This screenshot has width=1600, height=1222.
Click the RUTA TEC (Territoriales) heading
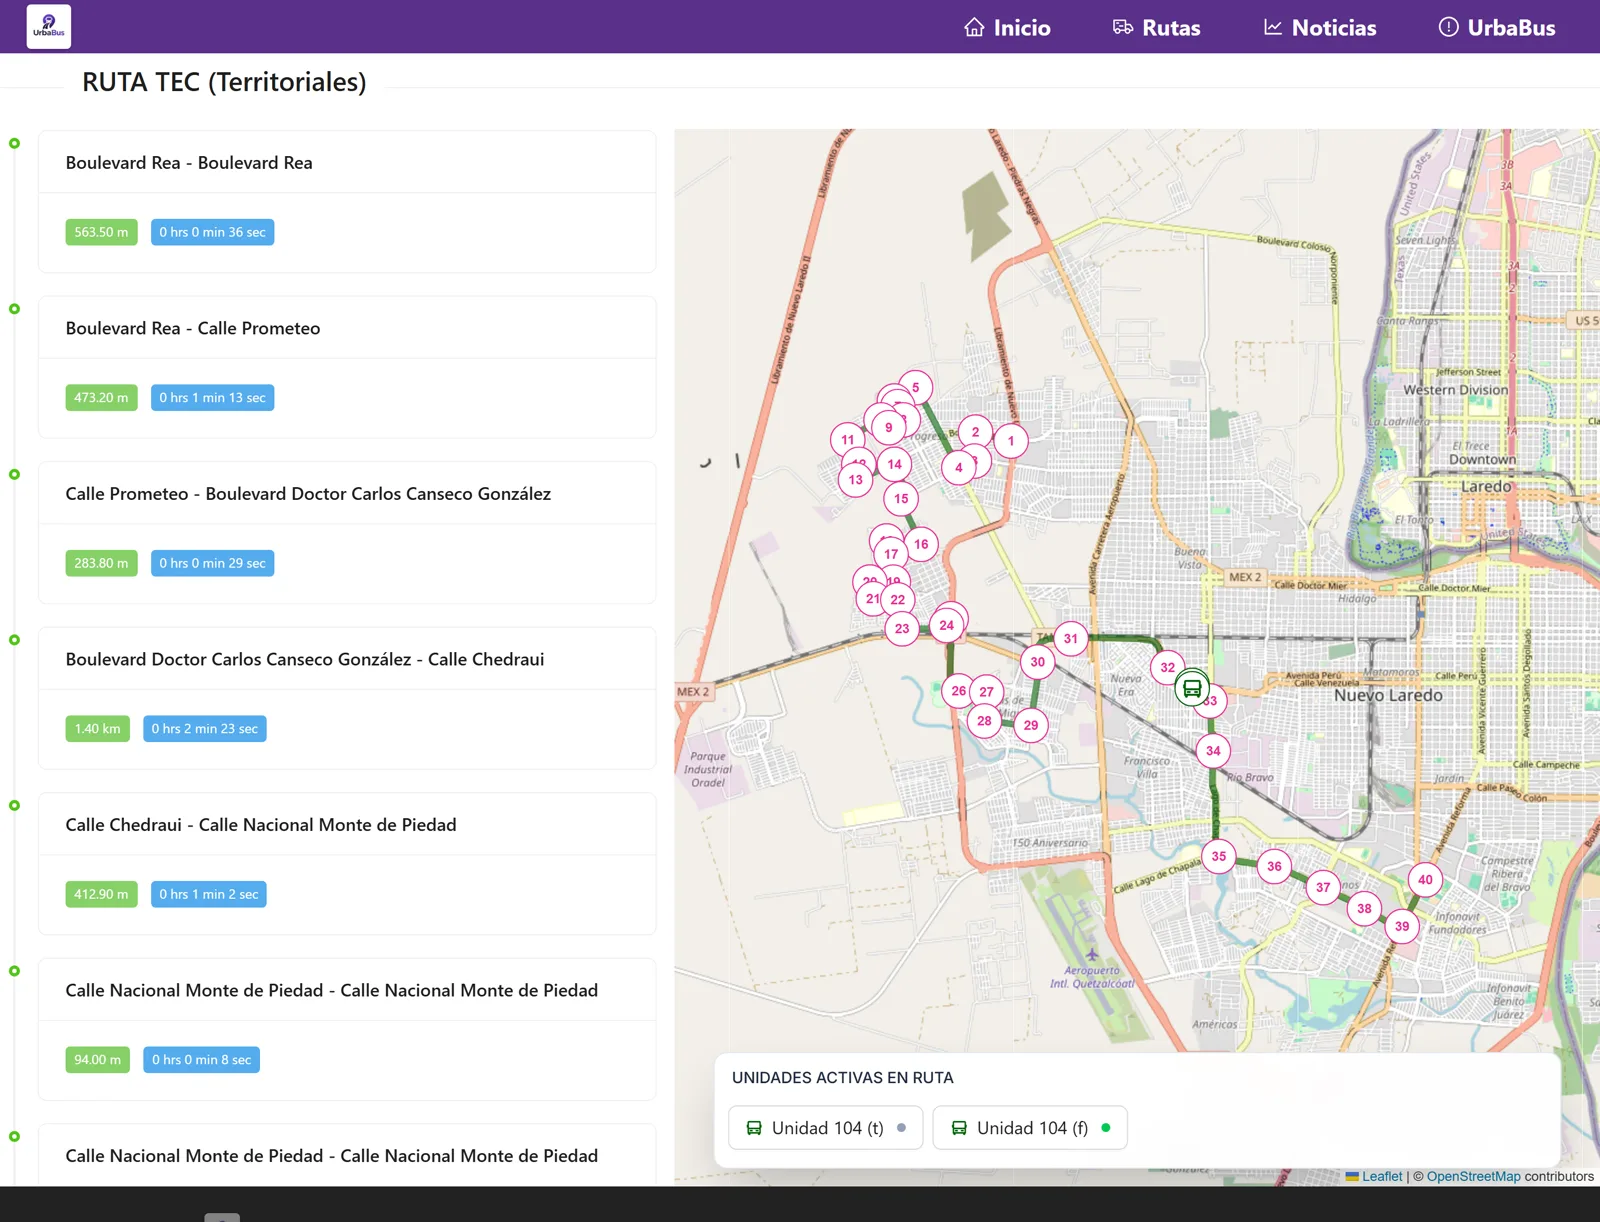(x=224, y=82)
